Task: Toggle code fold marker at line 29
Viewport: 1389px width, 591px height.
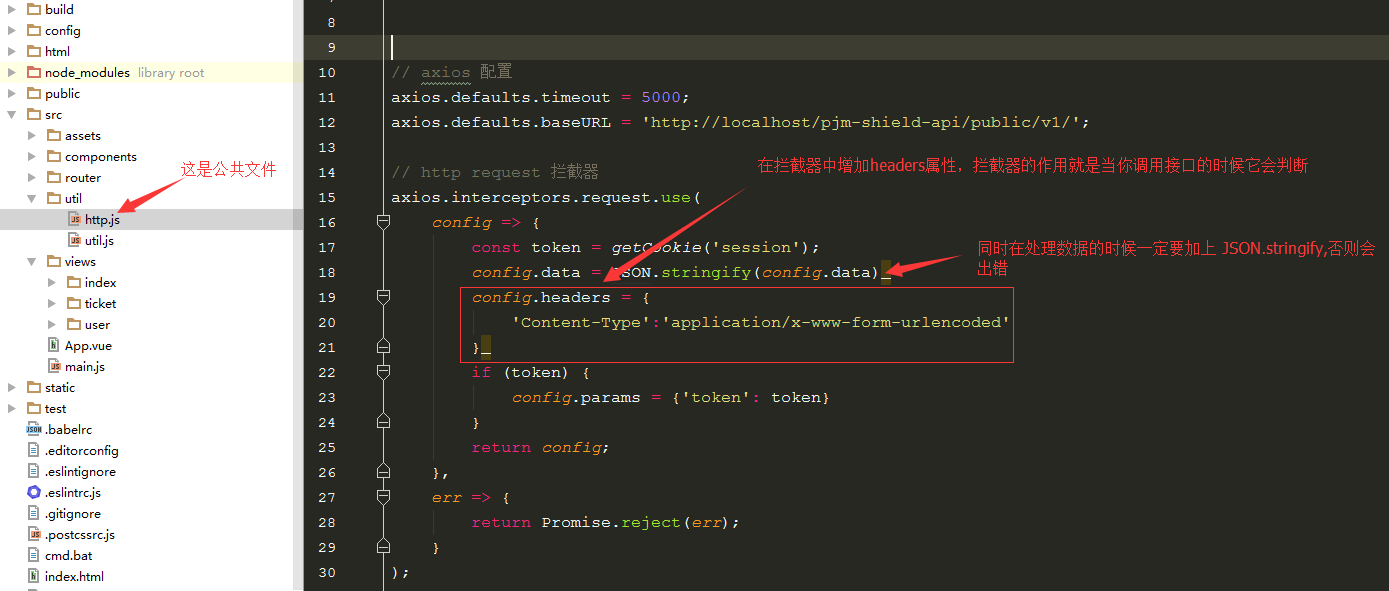Action: tap(383, 547)
